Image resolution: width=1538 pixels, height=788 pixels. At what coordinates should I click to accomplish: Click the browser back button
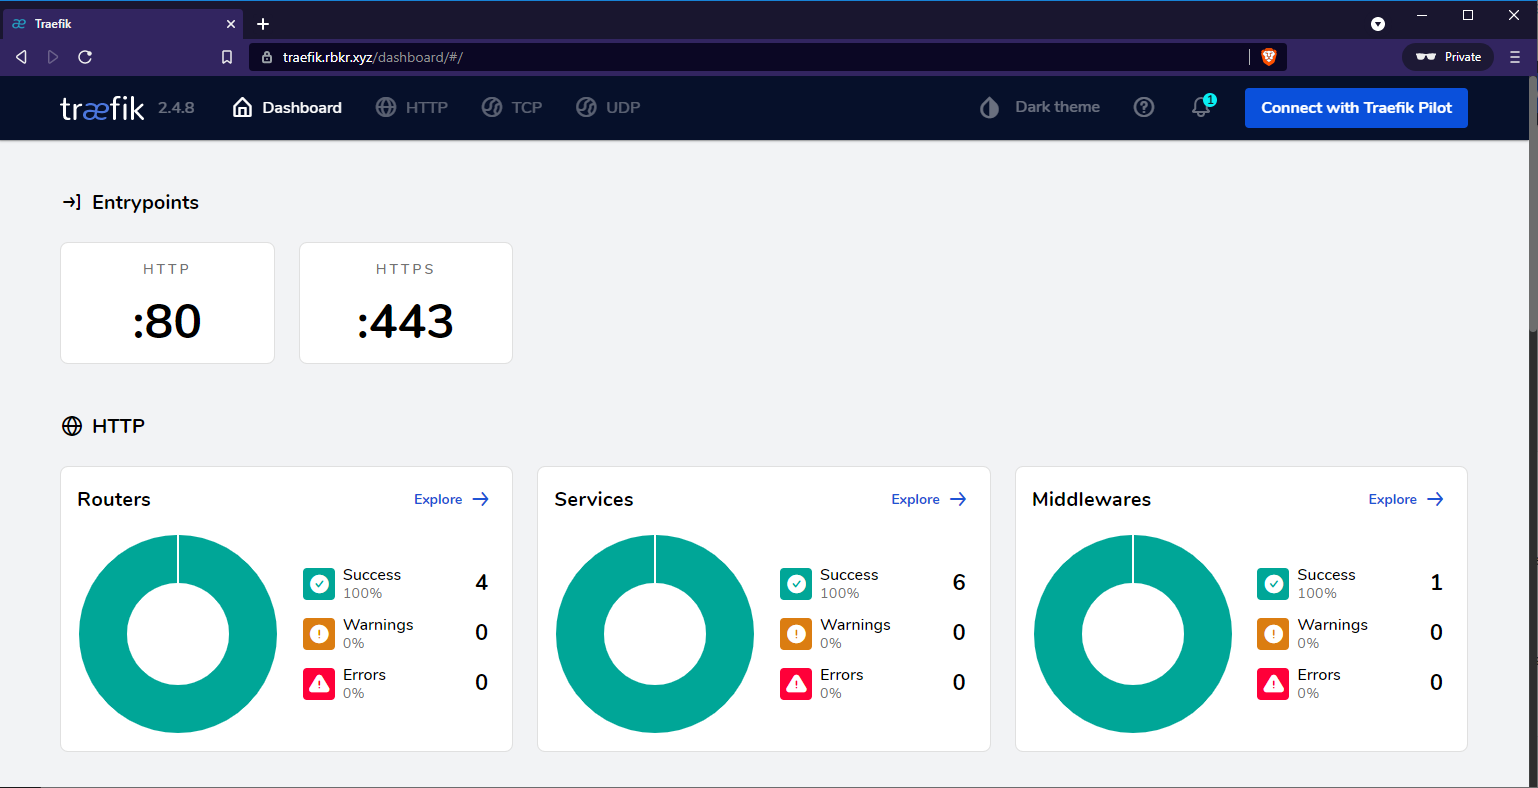[x=21, y=57]
